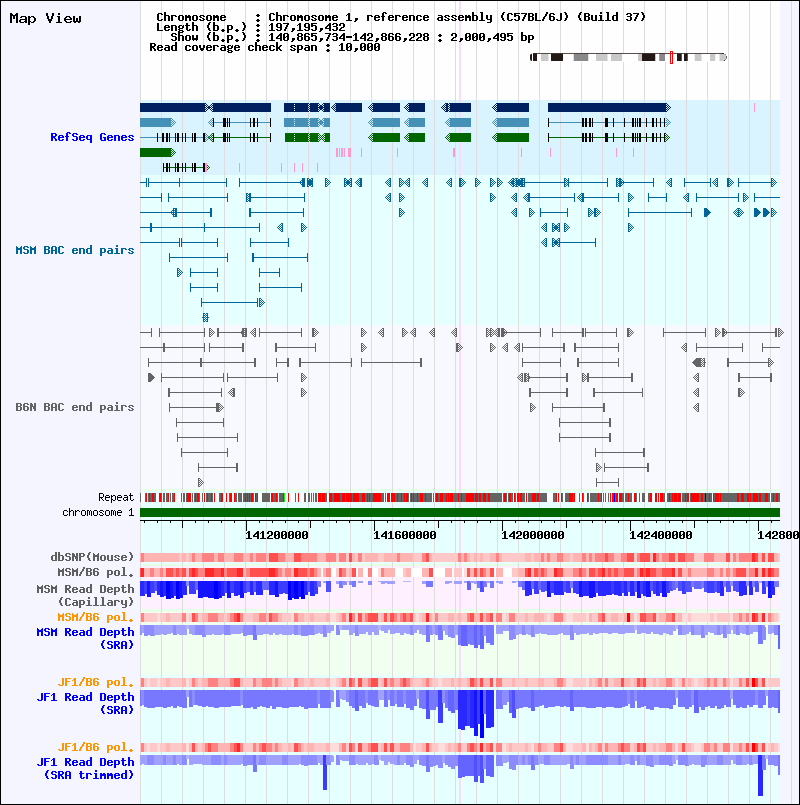The height and width of the screenshot is (805, 800).
Task: Click the red marker on chromosome ideogram
Action: [x=671, y=58]
